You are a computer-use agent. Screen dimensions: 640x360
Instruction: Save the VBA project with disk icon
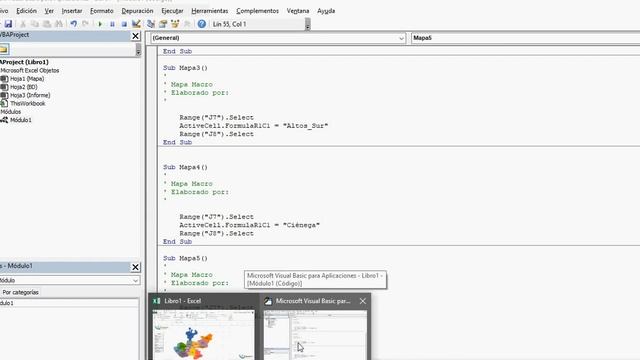point(8,24)
